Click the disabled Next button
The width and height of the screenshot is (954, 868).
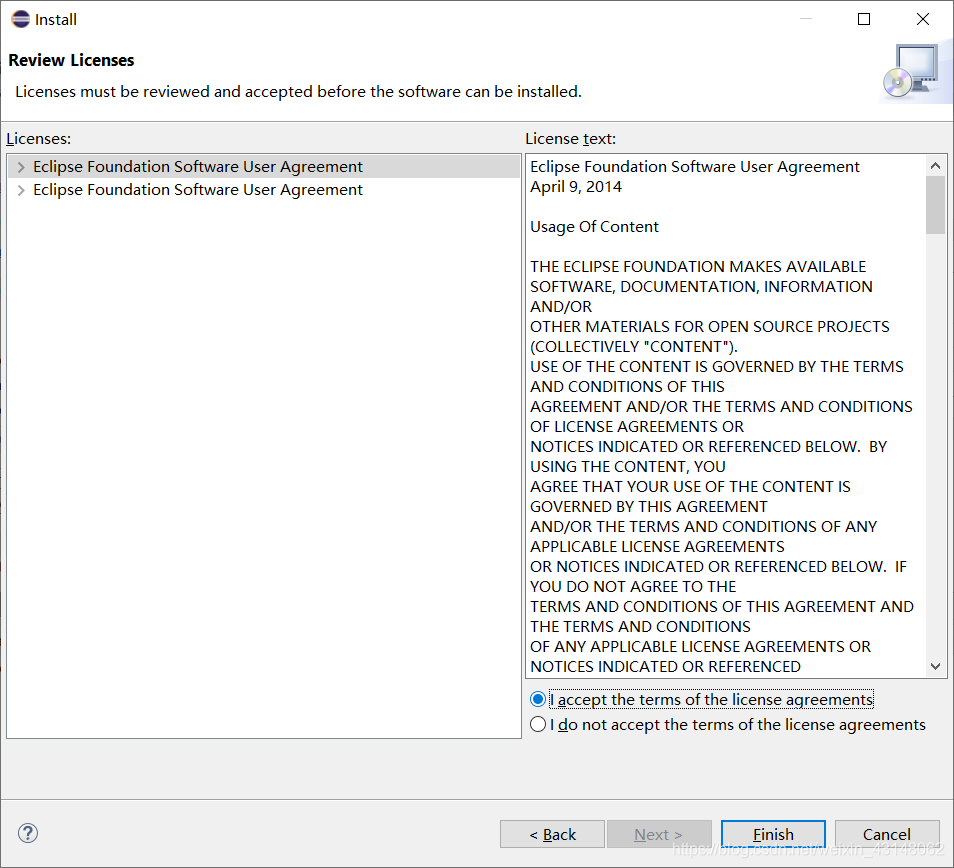coord(659,834)
